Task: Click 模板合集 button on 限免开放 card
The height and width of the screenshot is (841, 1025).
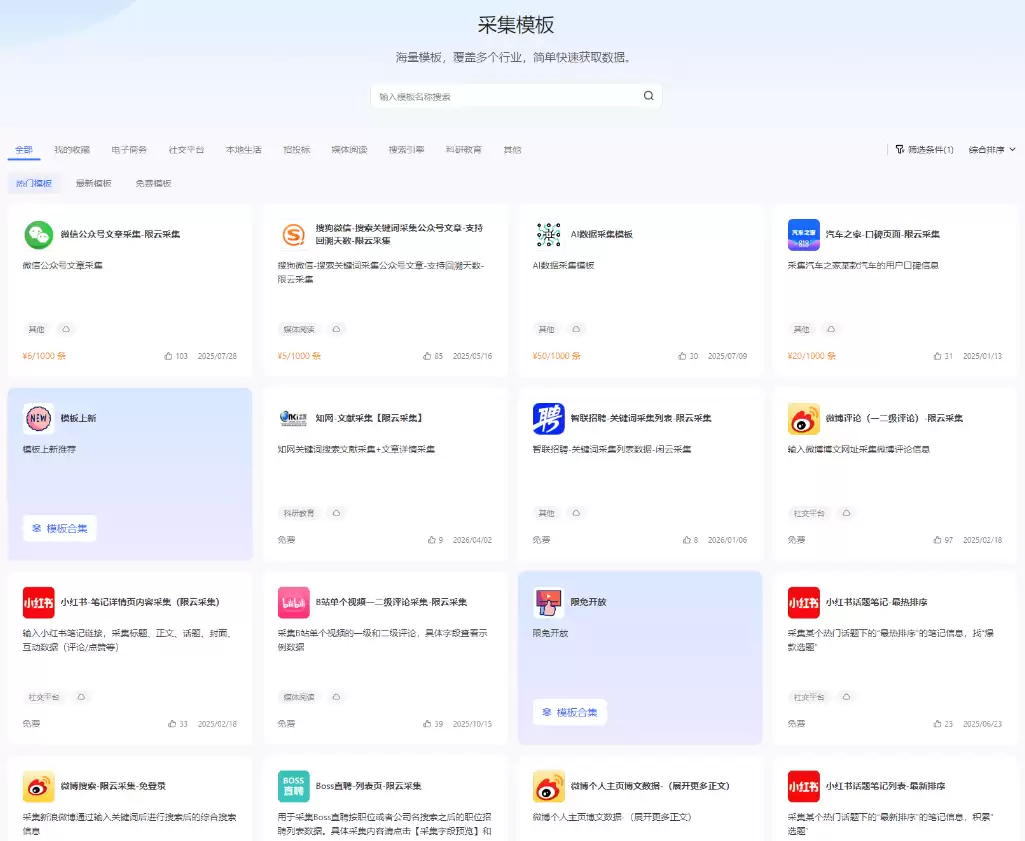Action: [570, 712]
